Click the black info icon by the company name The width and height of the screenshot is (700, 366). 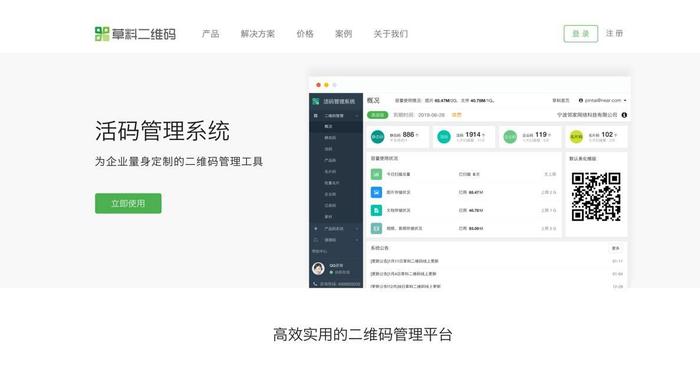[x=624, y=115]
